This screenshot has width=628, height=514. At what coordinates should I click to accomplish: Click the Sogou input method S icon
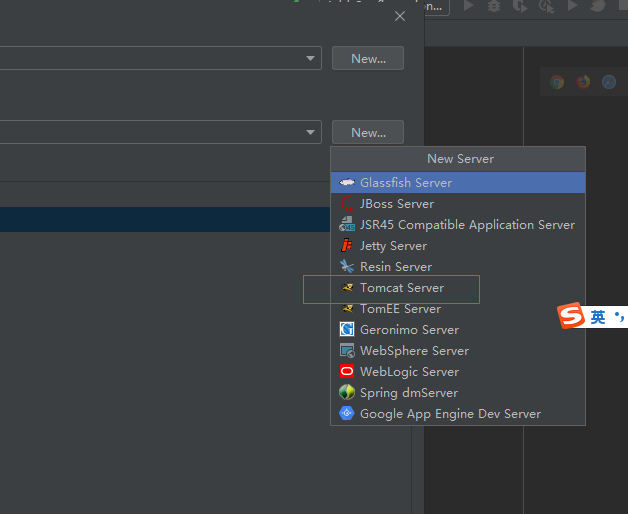point(570,316)
